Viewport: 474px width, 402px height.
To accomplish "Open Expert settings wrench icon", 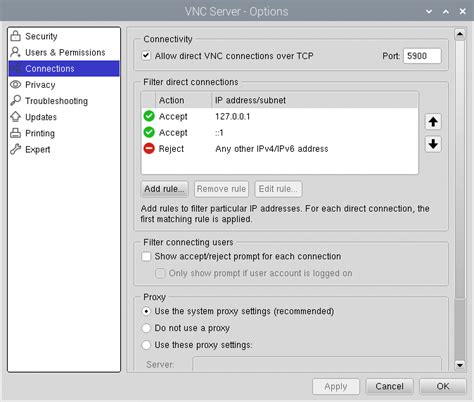I will 15,149.
